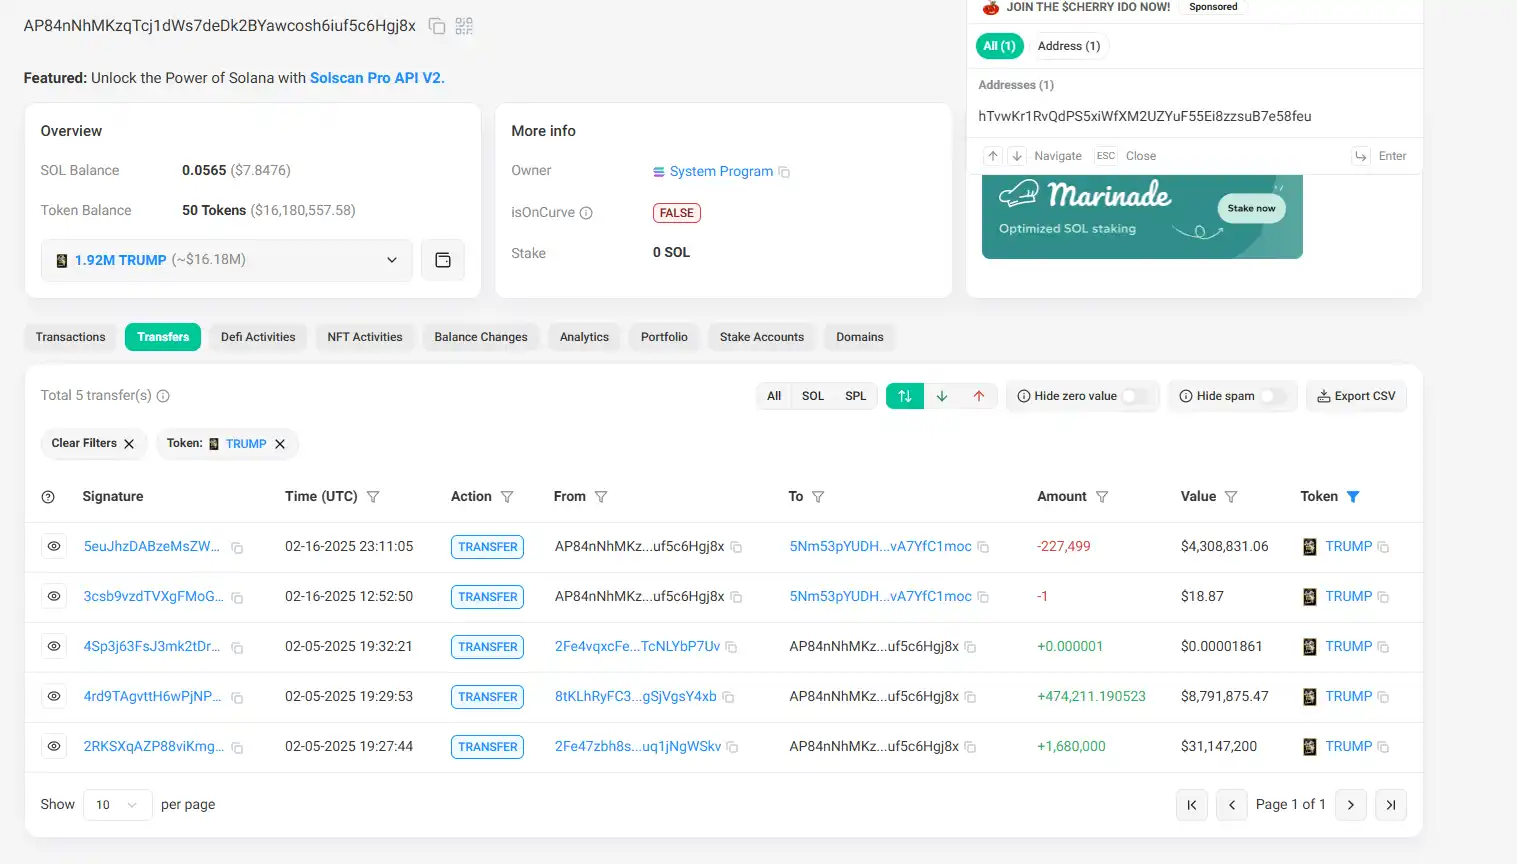
Task: Open the Time (UTC) column filter
Action: (x=373, y=497)
